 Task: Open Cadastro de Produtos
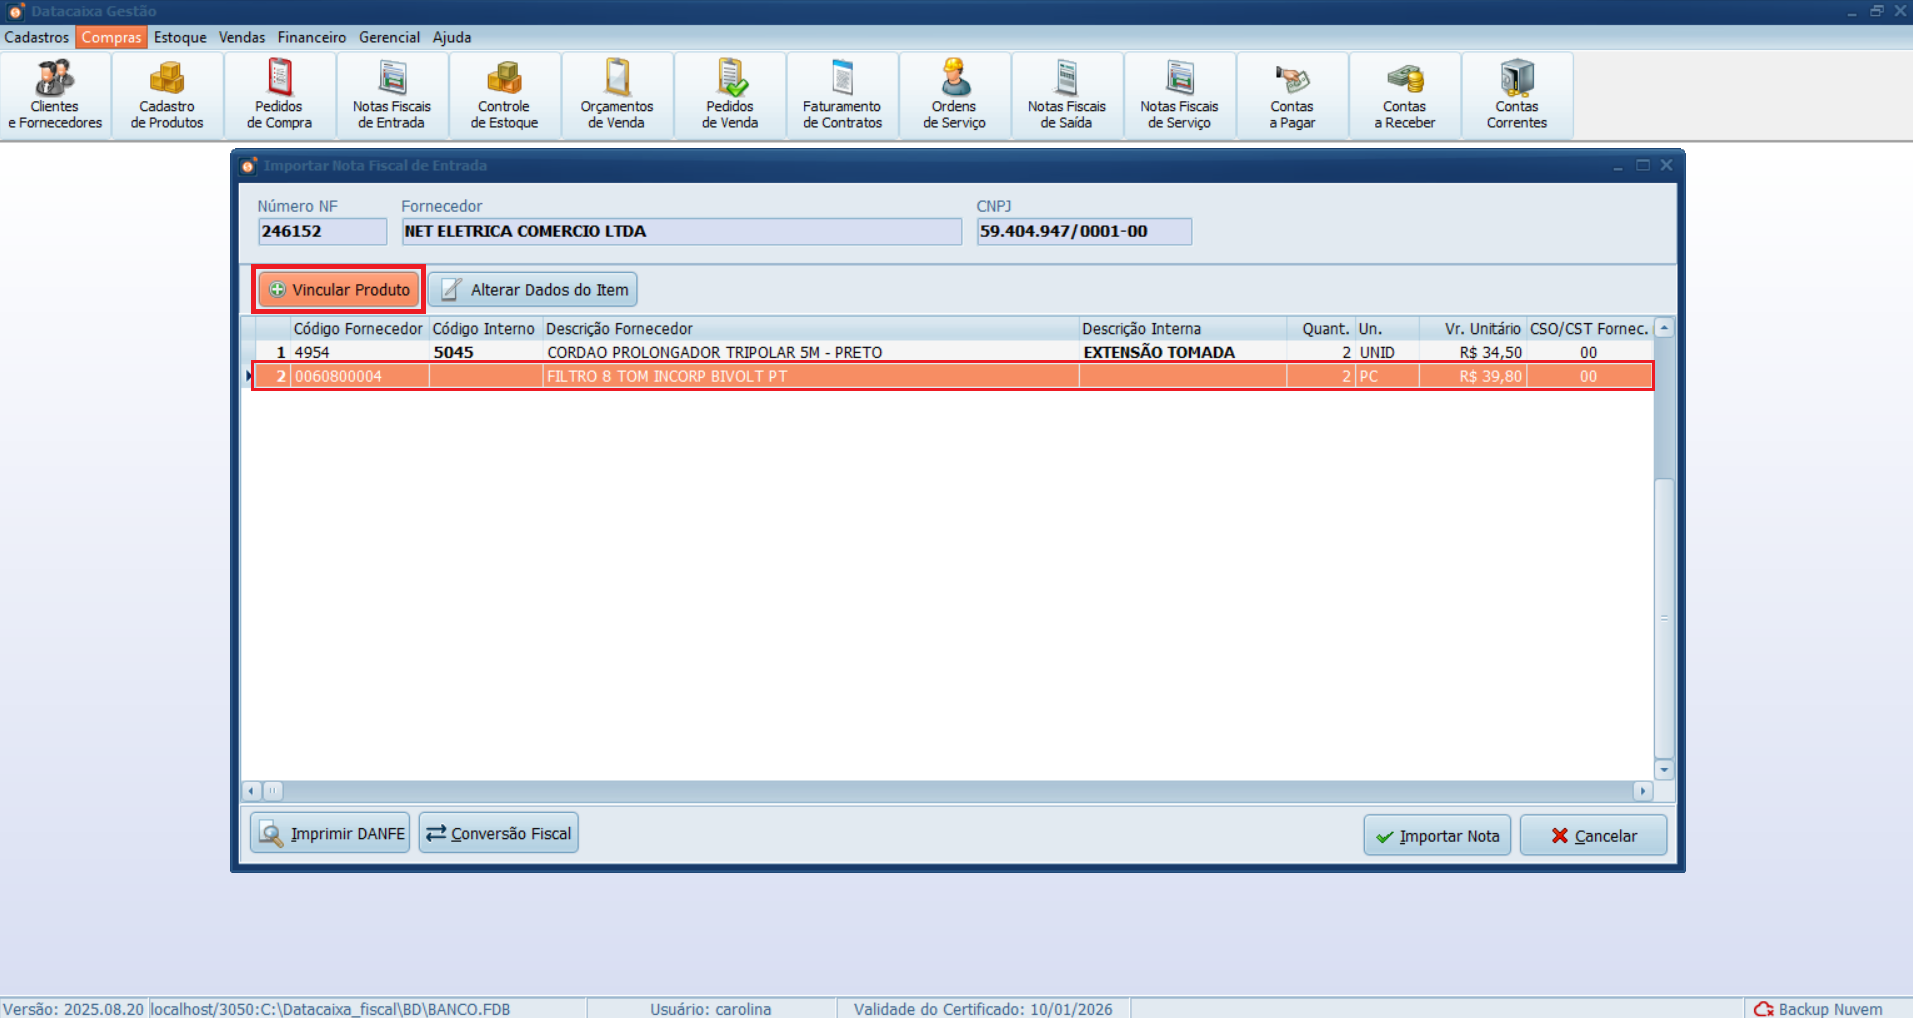pos(166,95)
